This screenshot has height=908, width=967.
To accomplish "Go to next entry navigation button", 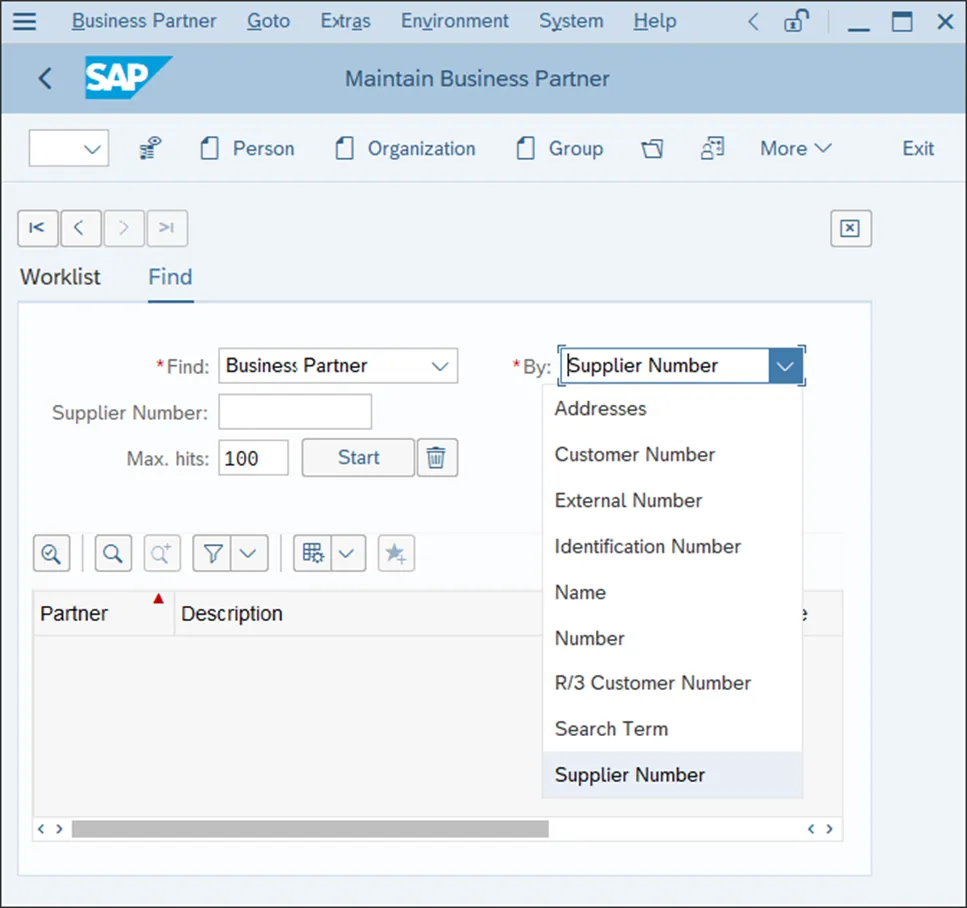I will [x=124, y=228].
